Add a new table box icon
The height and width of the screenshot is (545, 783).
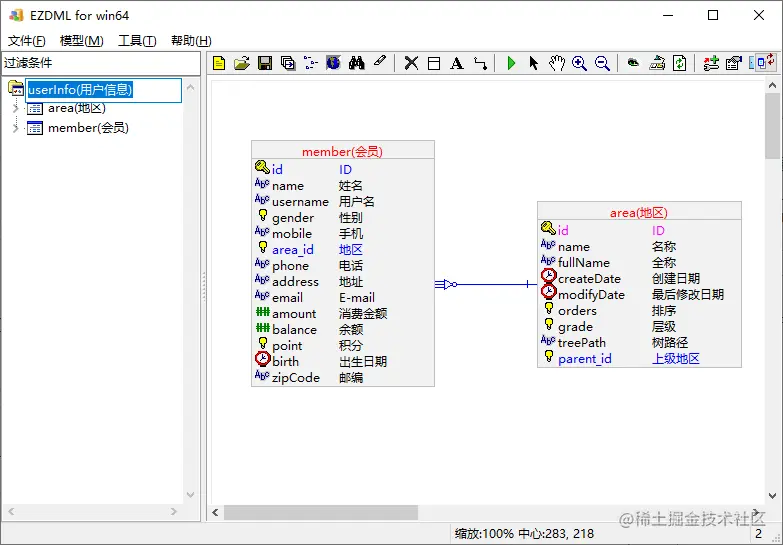(x=434, y=63)
